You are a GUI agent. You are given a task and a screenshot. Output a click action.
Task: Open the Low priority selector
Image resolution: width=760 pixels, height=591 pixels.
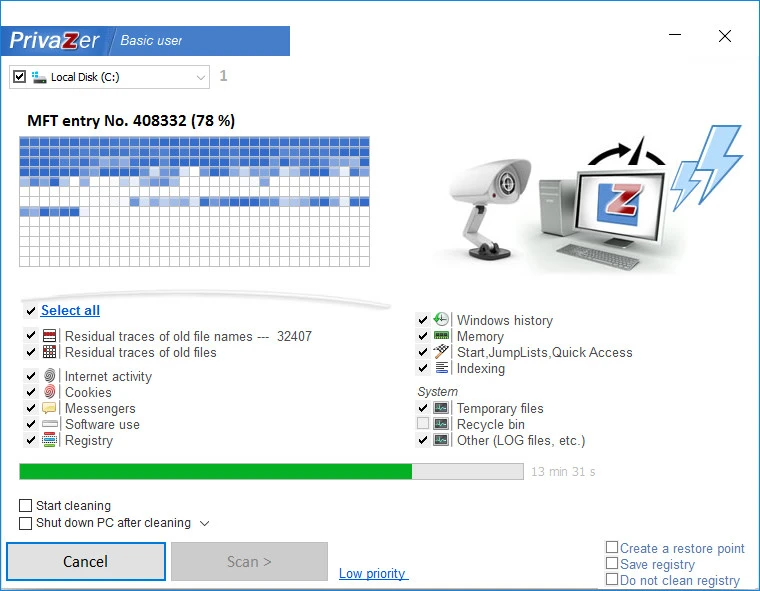pos(372,573)
